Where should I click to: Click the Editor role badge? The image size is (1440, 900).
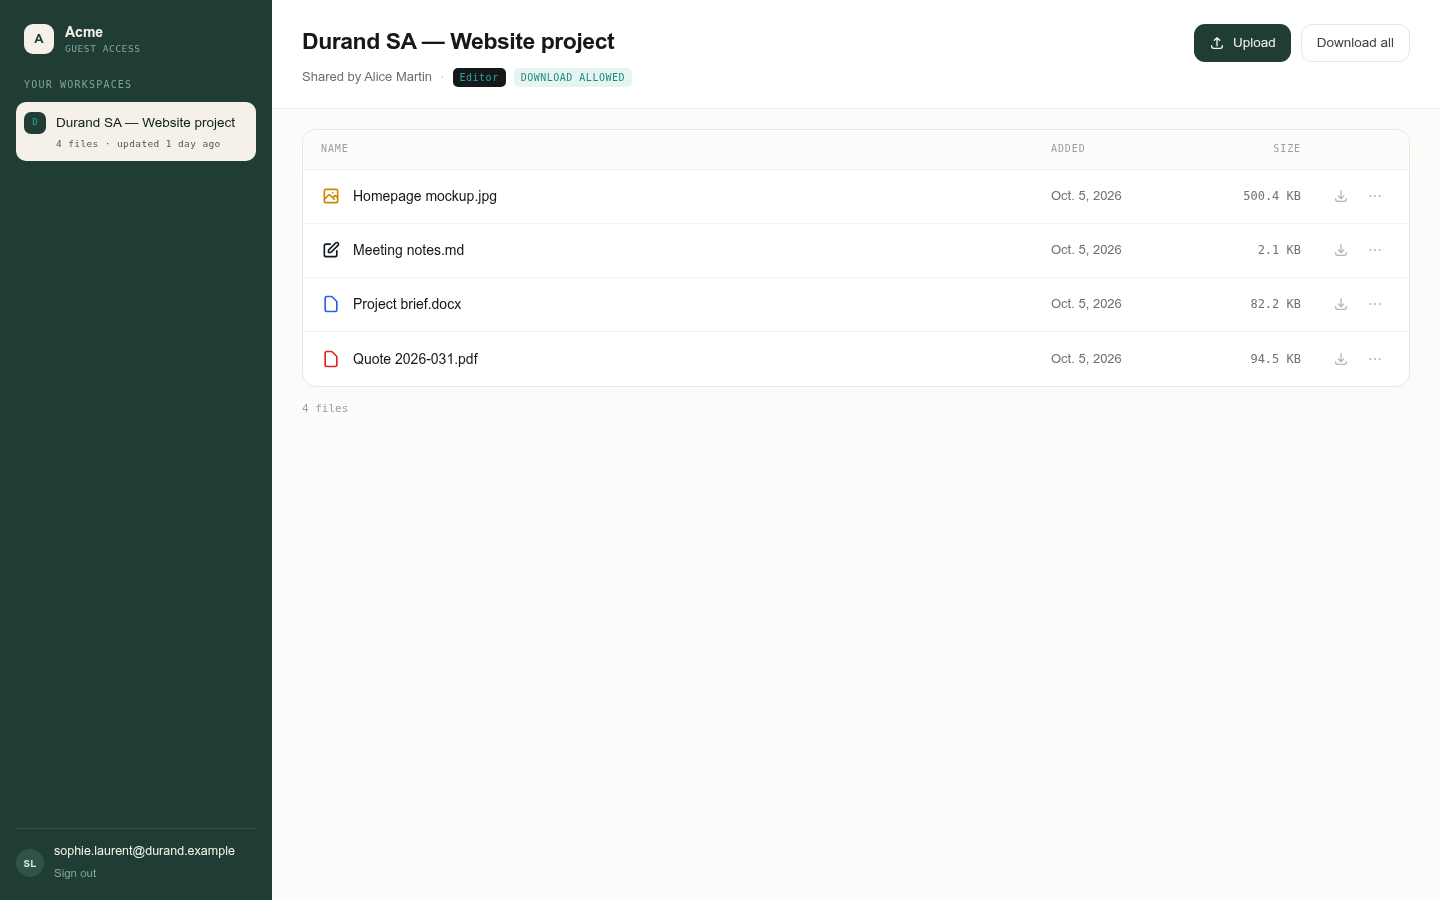tap(479, 77)
